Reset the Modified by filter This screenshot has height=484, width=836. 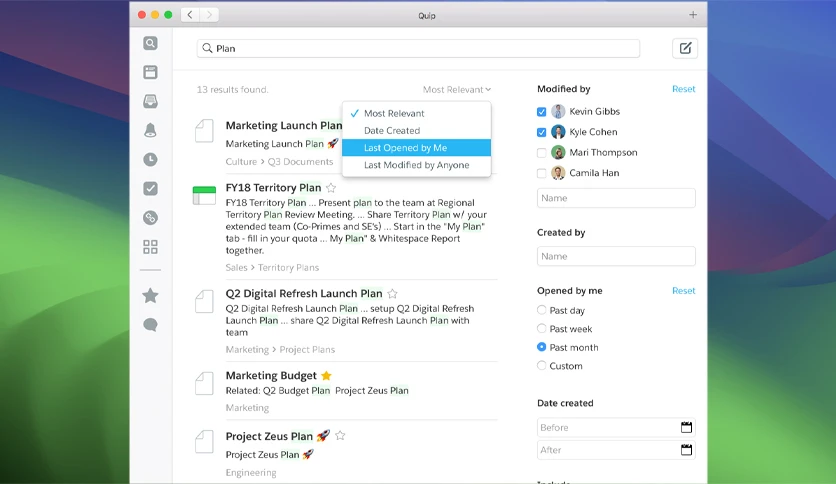[684, 89]
